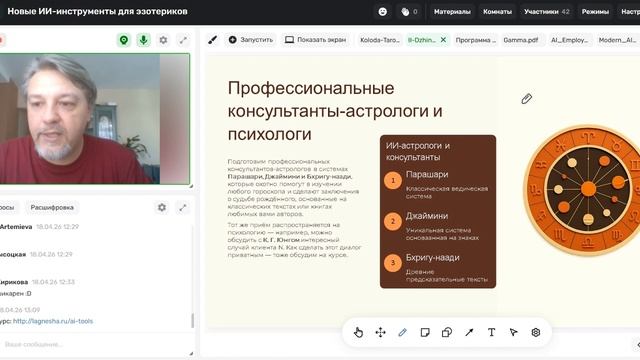The image size is (640, 360).
Task: Click Показать экран button
Action: pos(316,40)
